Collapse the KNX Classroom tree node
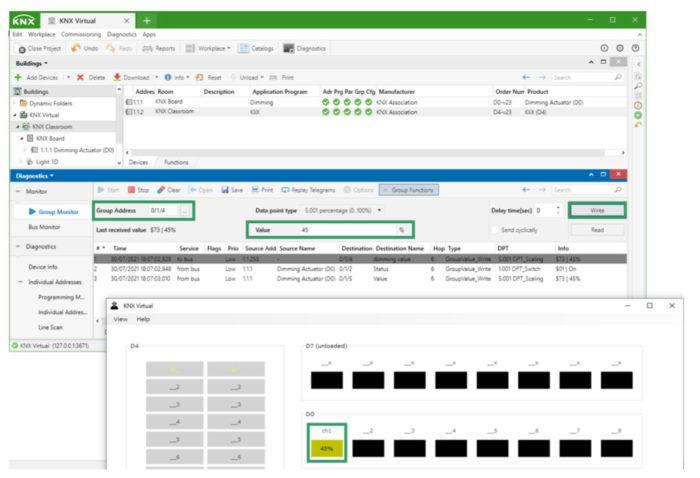Screen dimensions: 700x478 18,127
